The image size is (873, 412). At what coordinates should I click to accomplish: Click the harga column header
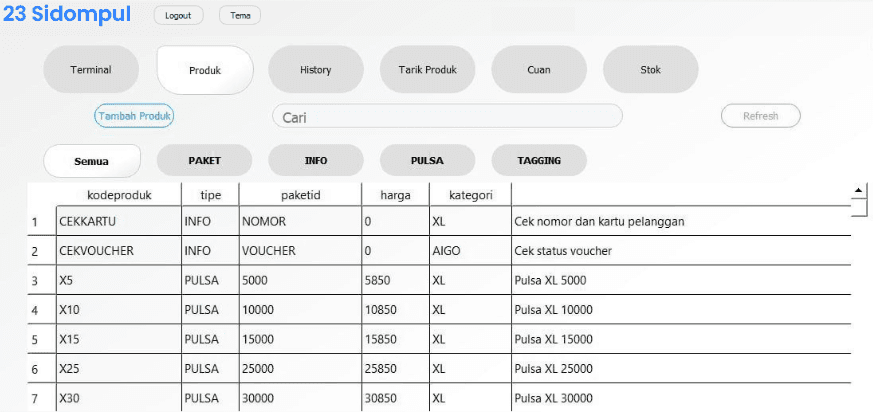coord(395,195)
